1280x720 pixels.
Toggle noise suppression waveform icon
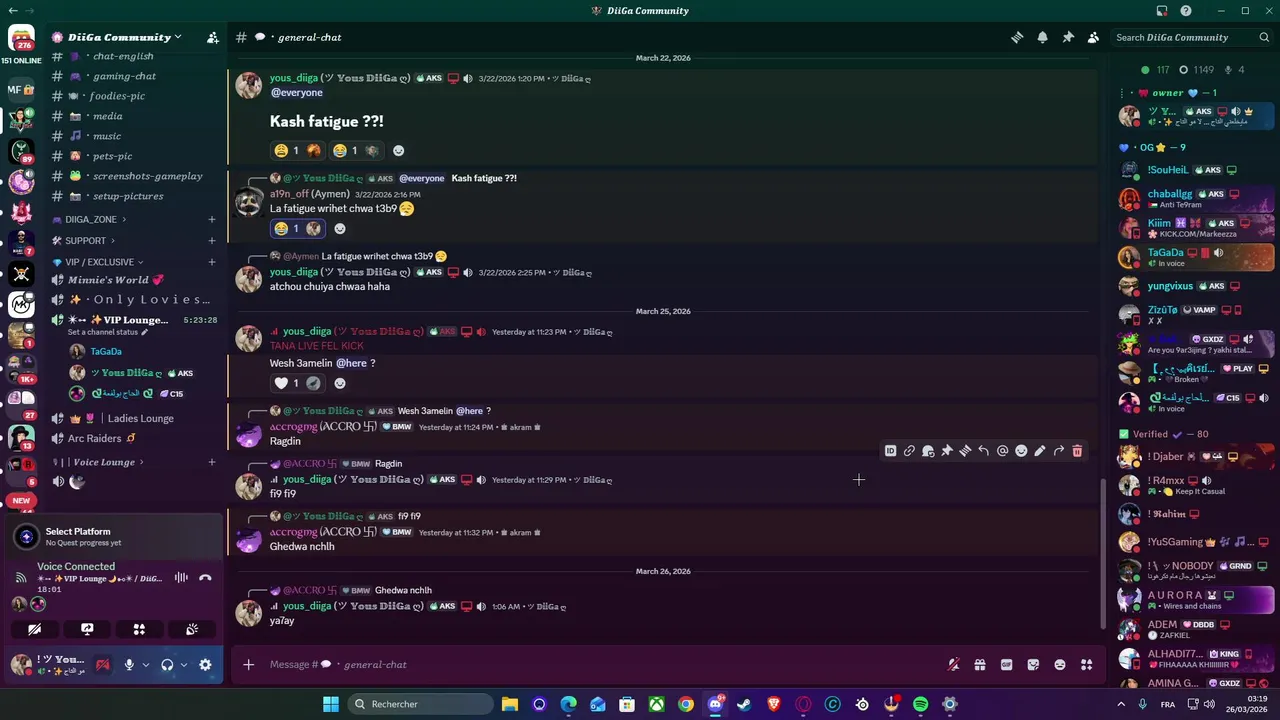click(181, 577)
